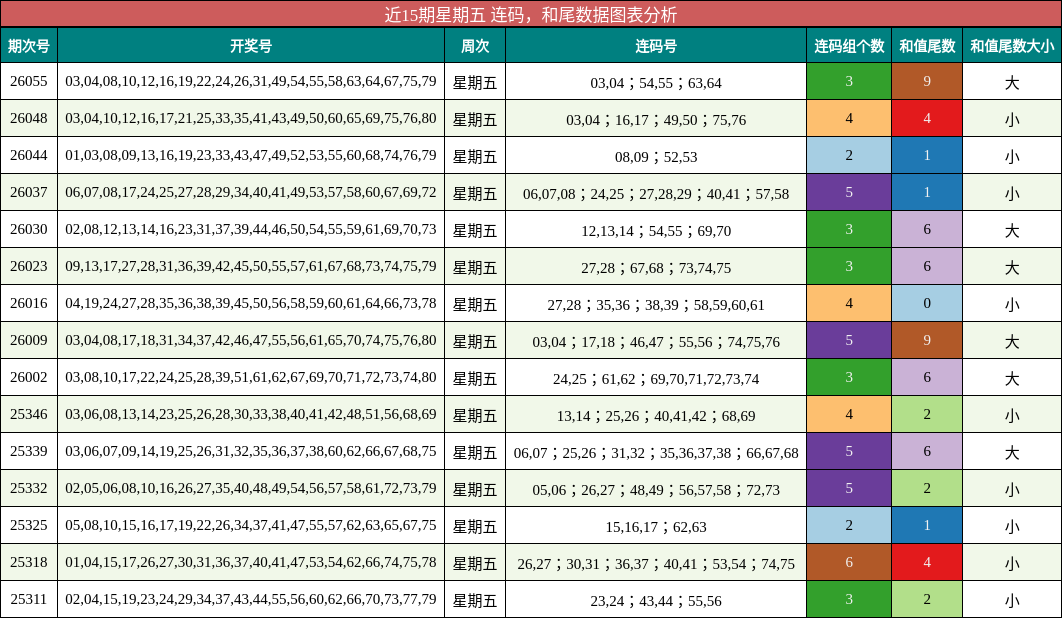Click the 和值尾数大小 column header
1062x618 pixels.
tap(1010, 45)
